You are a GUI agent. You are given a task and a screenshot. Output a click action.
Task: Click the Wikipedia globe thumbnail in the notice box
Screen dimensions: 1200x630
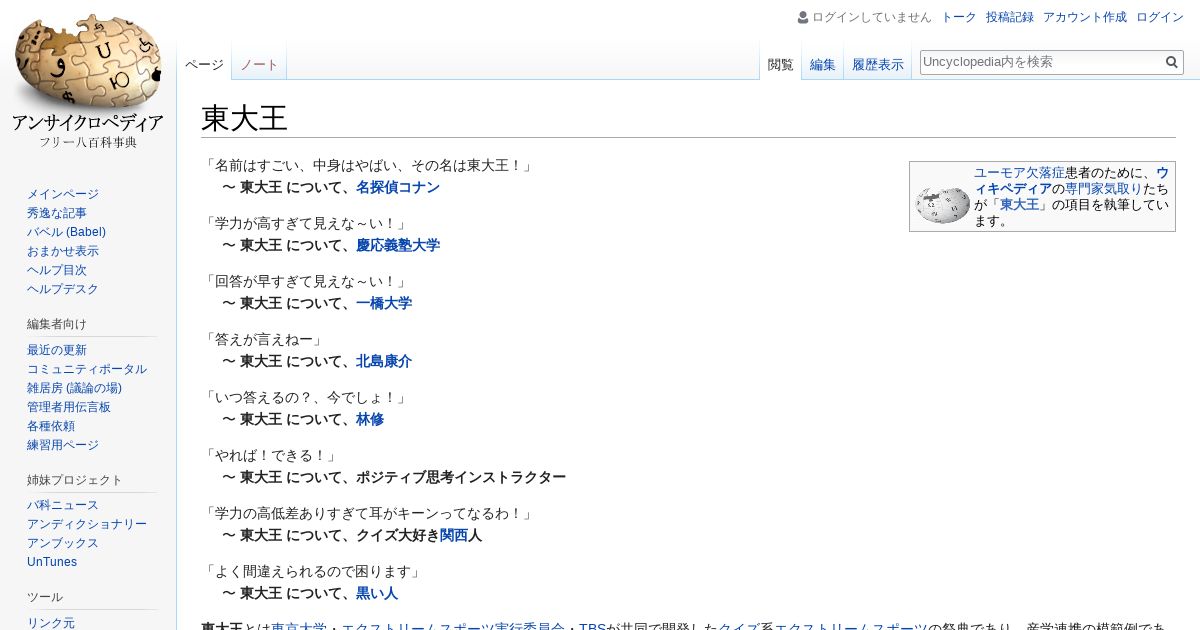pyautogui.click(x=942, y=204)
